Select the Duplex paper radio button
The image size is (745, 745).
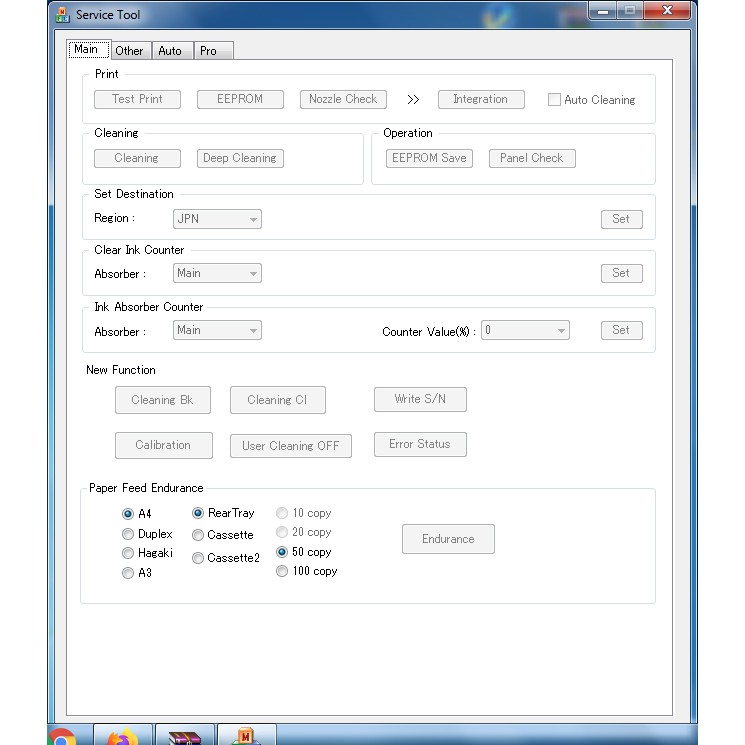coord(128,534)
